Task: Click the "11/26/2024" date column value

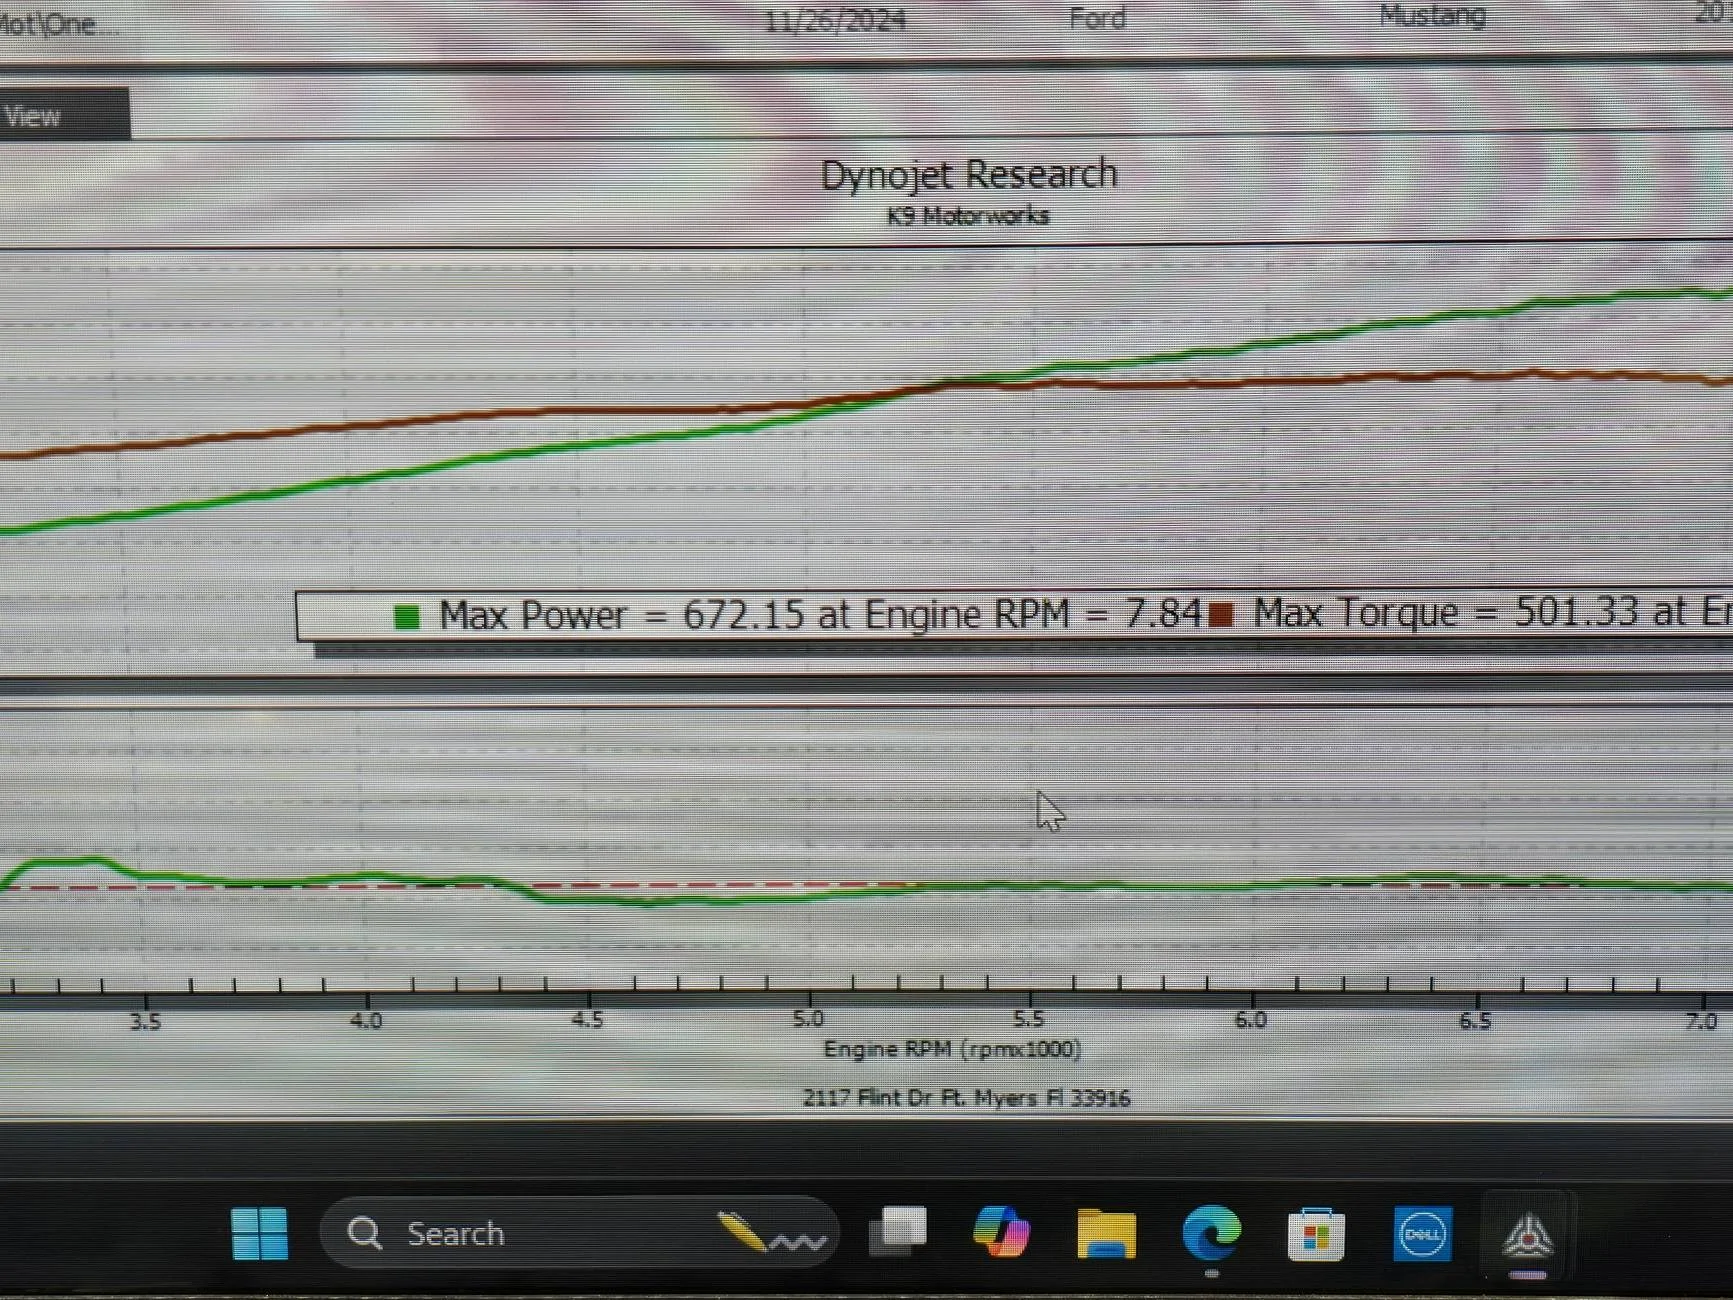Action: coord(835,20)
